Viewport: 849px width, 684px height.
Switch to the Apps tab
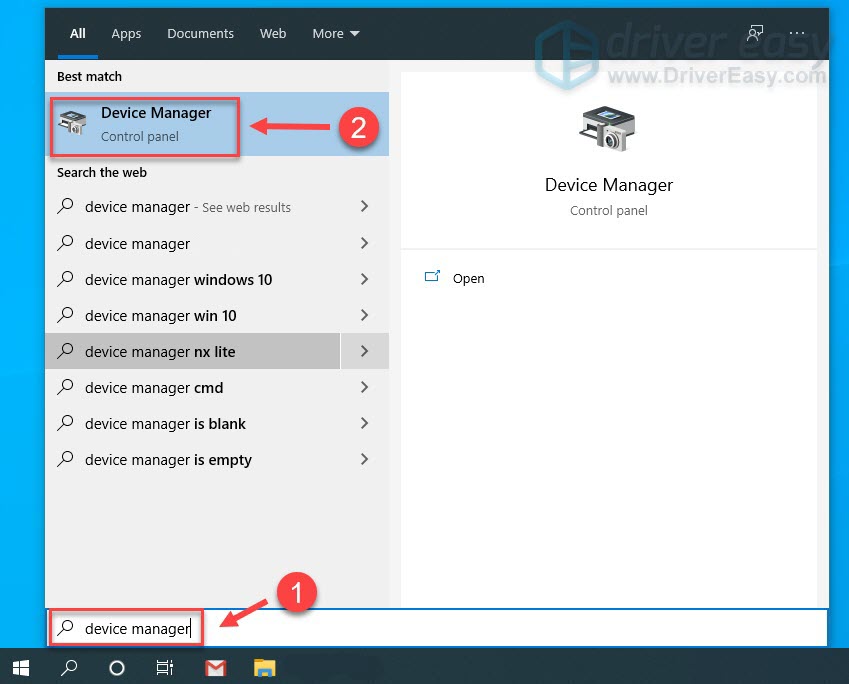tap(126, 34)
